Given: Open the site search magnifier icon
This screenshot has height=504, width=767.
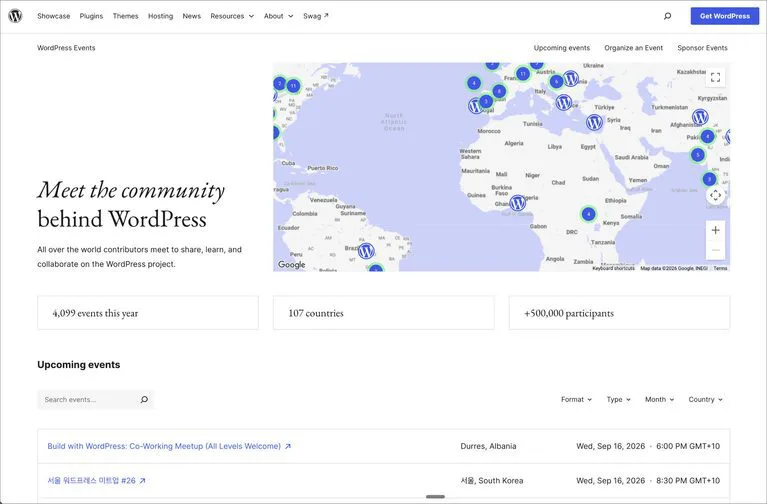Looking at the screenshot, I should [667, 16].
